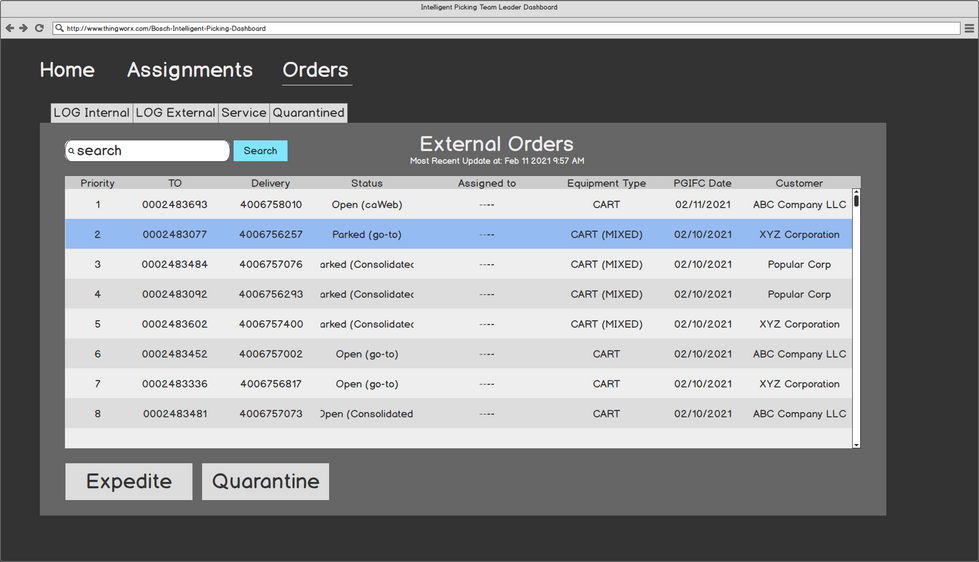Click ABC Company LLC in priority 1 row

tap(800, 205)
